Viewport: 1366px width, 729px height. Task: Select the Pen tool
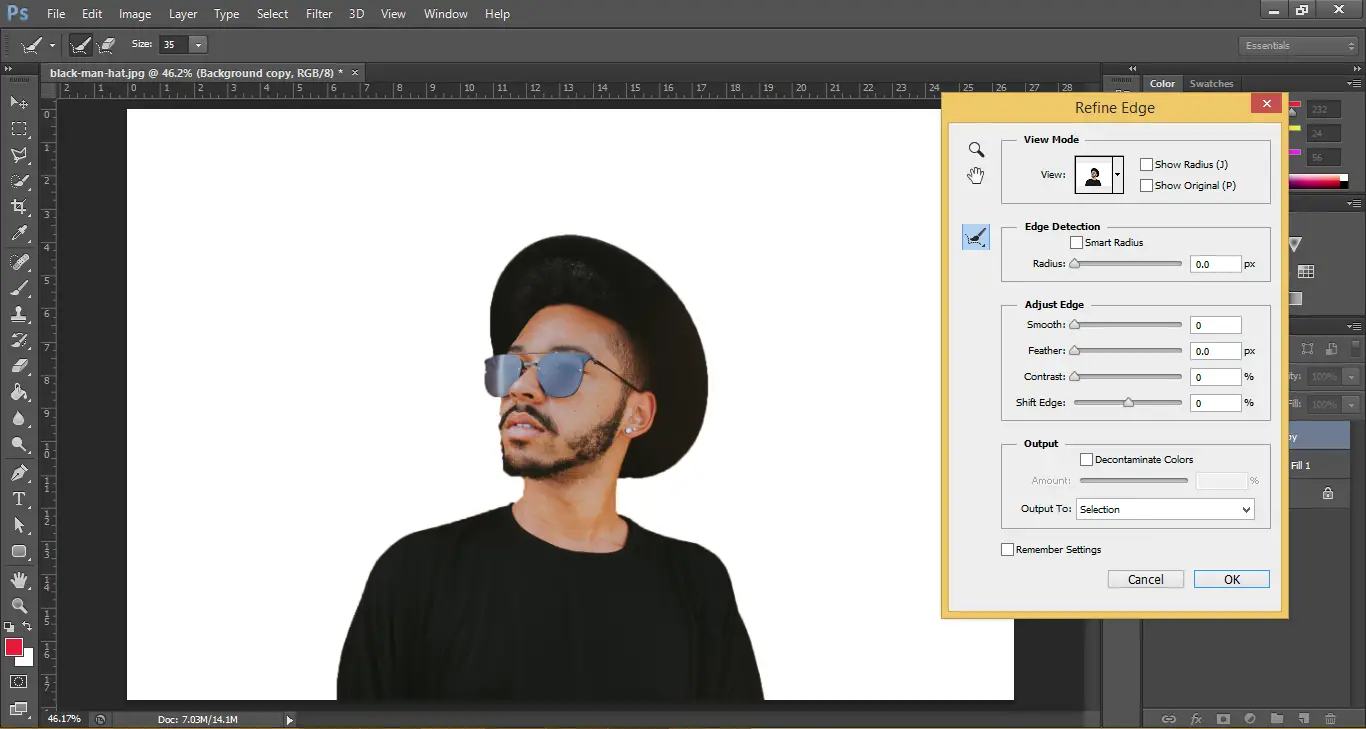(x=19, y=473)
